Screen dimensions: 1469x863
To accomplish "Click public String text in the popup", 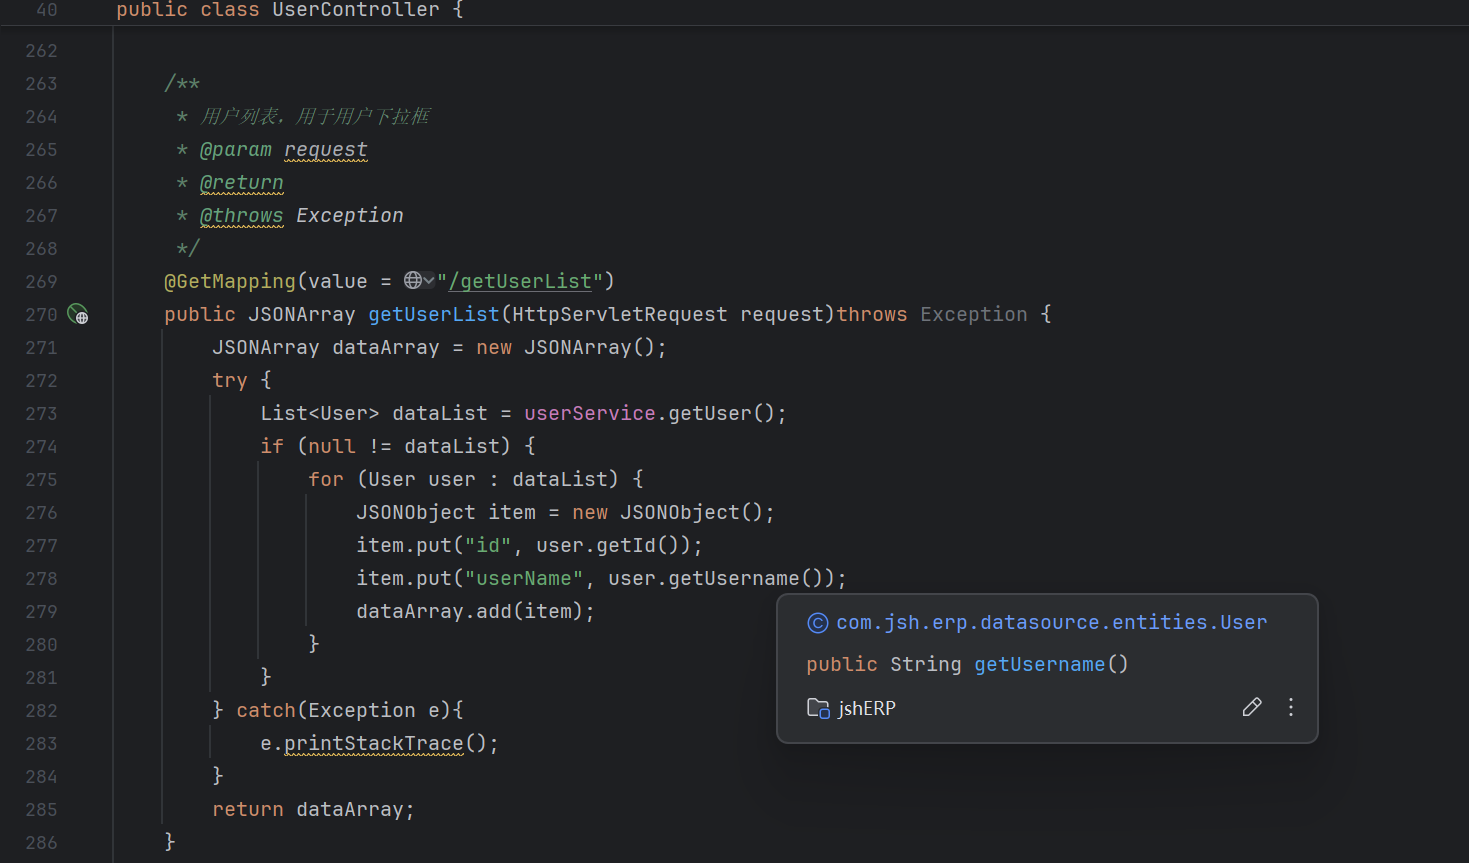I will pyautogui.click(x=884, y=664).
